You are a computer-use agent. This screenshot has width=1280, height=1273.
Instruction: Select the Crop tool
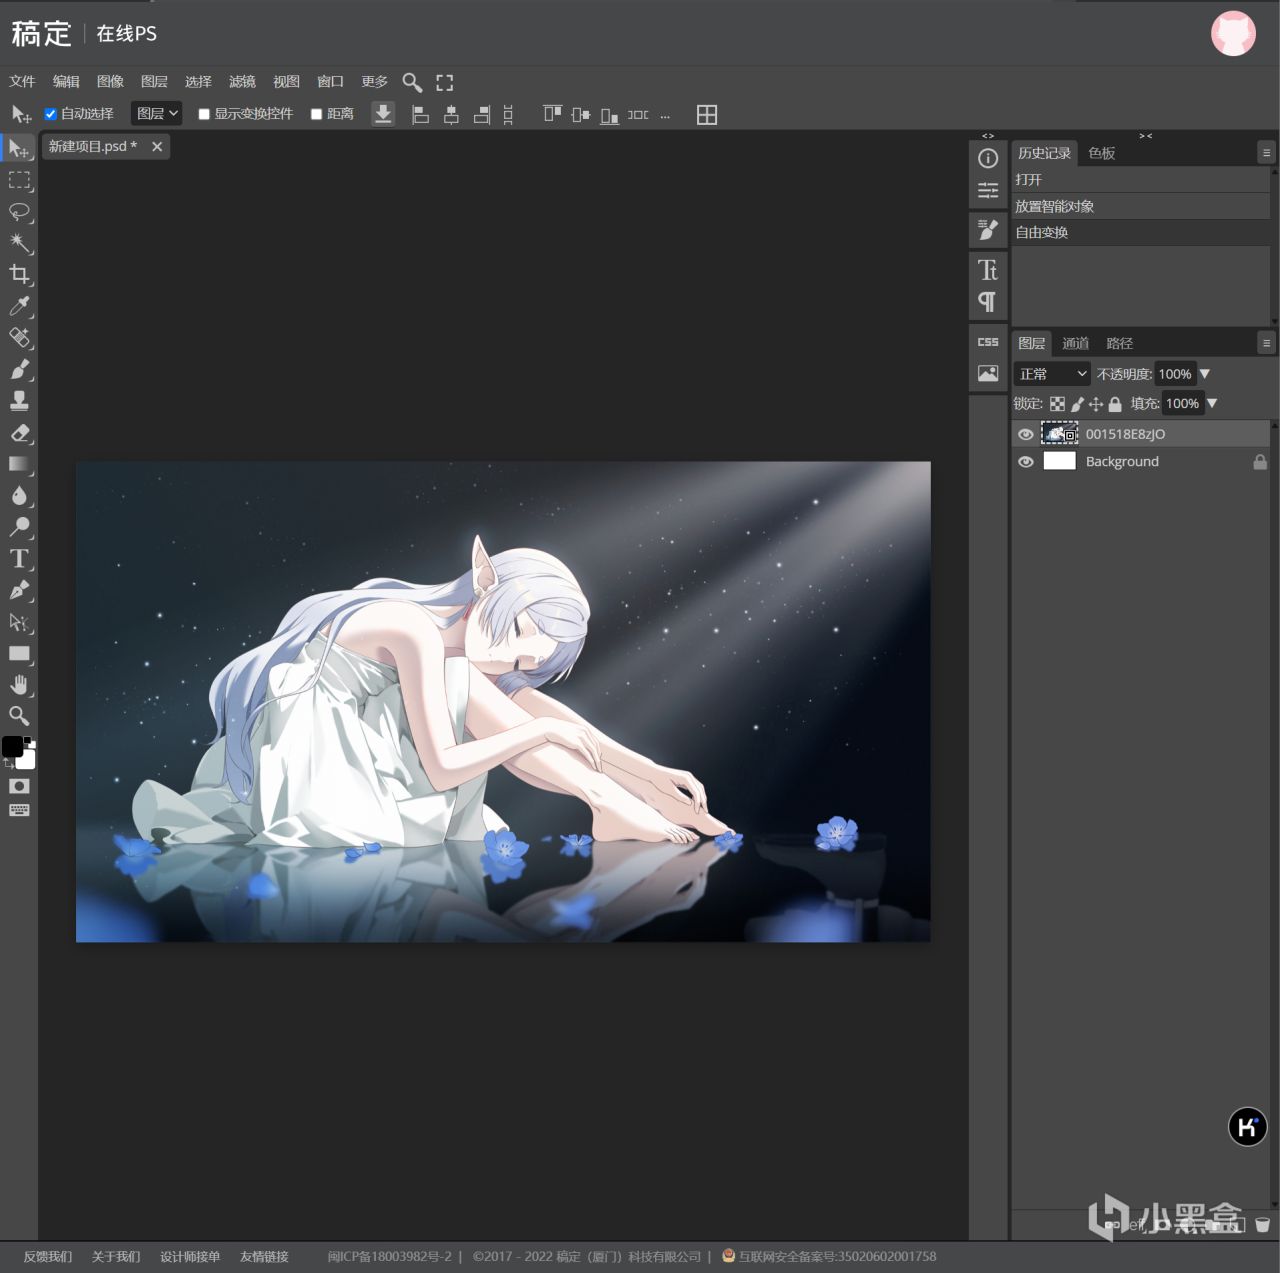[19, 274]
